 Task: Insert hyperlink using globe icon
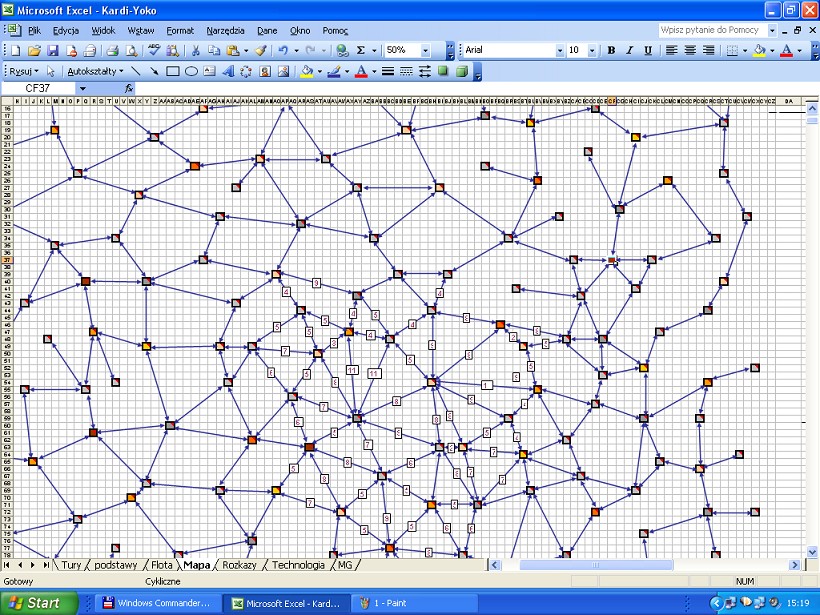click(x=342, y=51)
